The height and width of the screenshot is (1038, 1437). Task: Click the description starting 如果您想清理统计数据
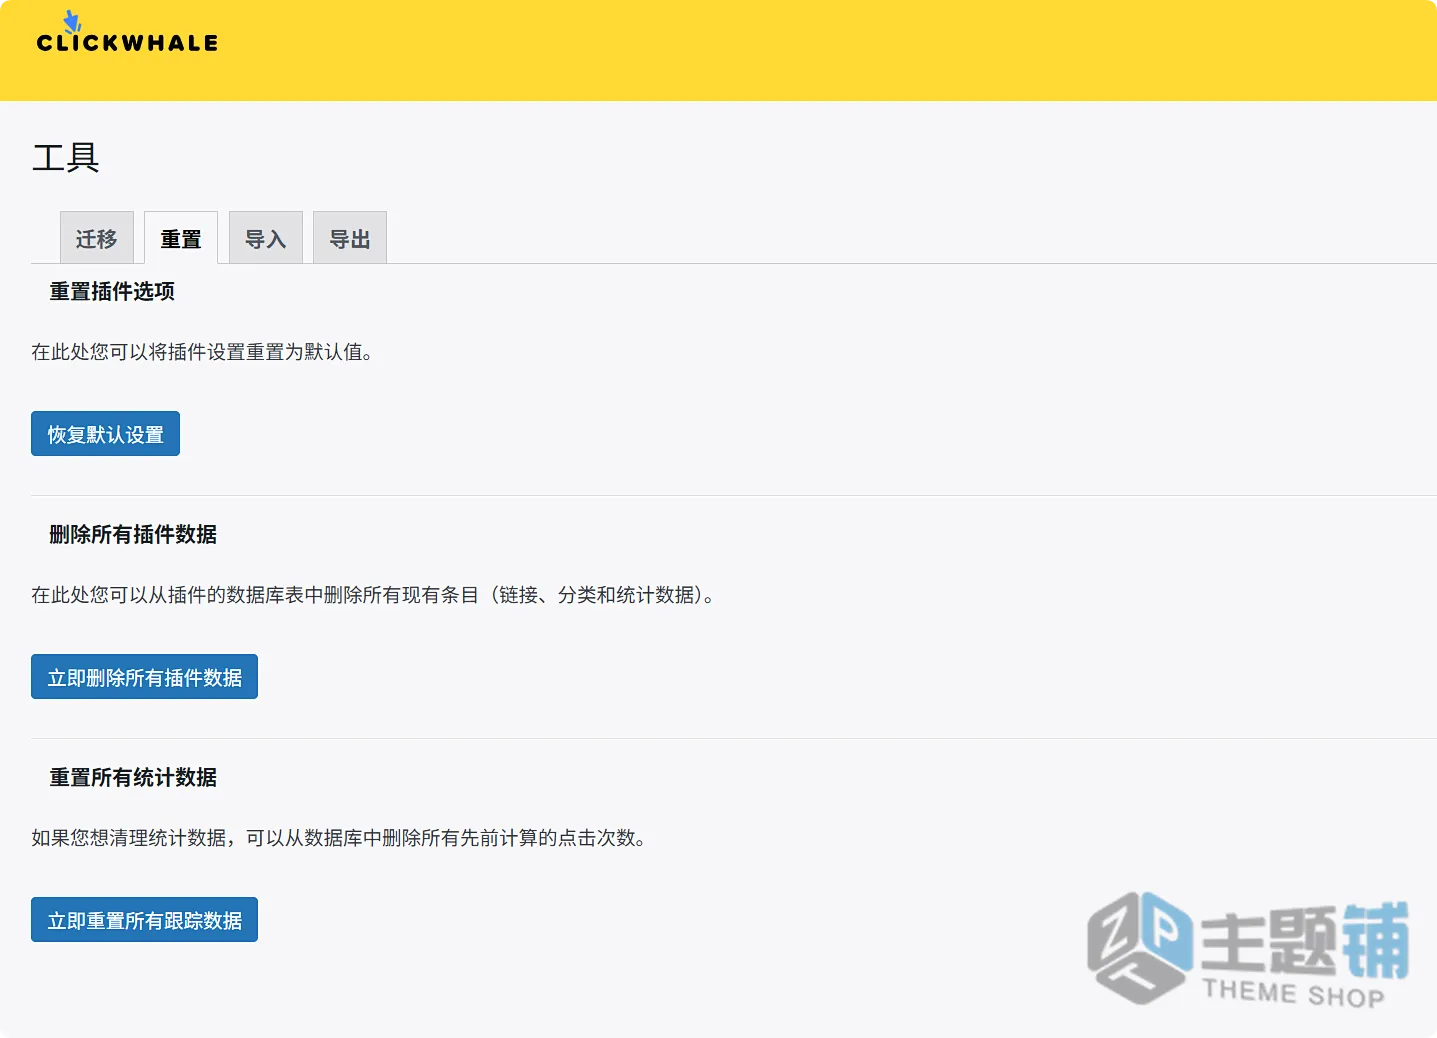click(340, 838)
